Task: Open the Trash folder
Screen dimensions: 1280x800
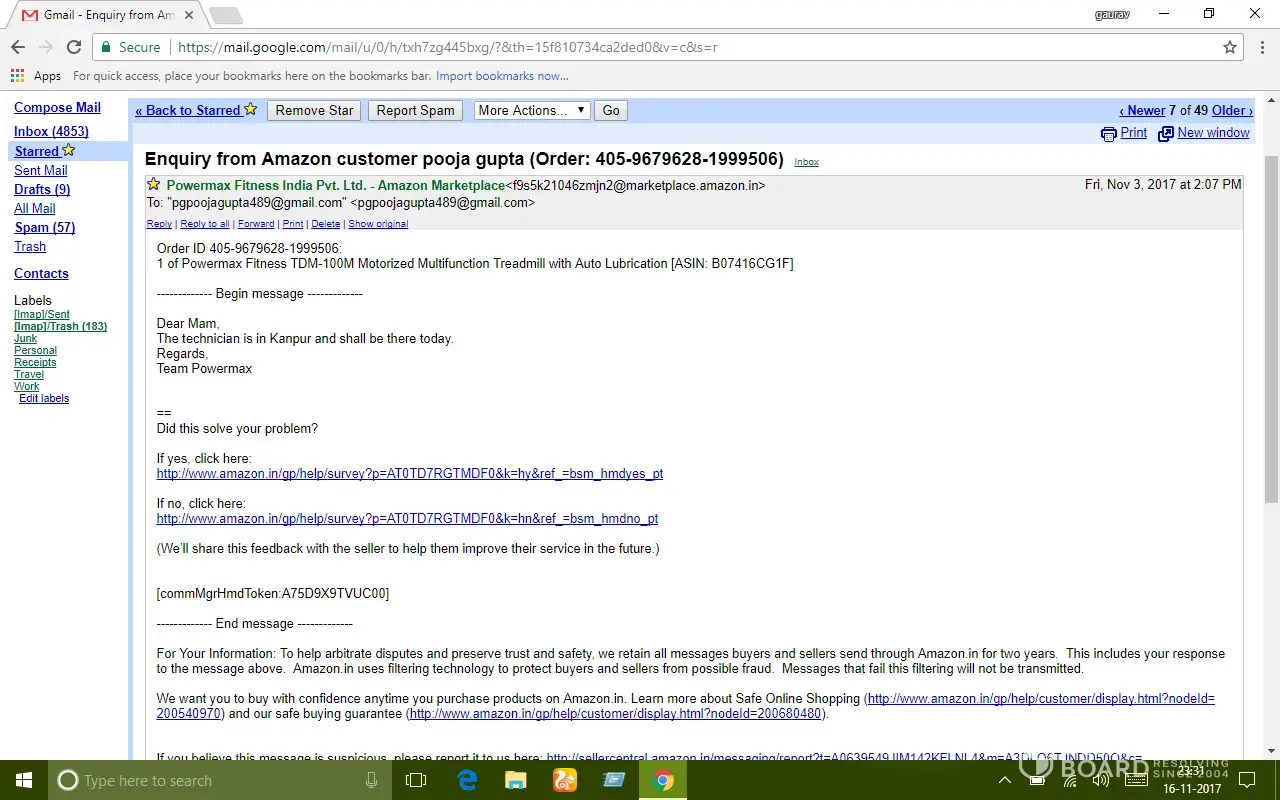Action: coord(30,246)
